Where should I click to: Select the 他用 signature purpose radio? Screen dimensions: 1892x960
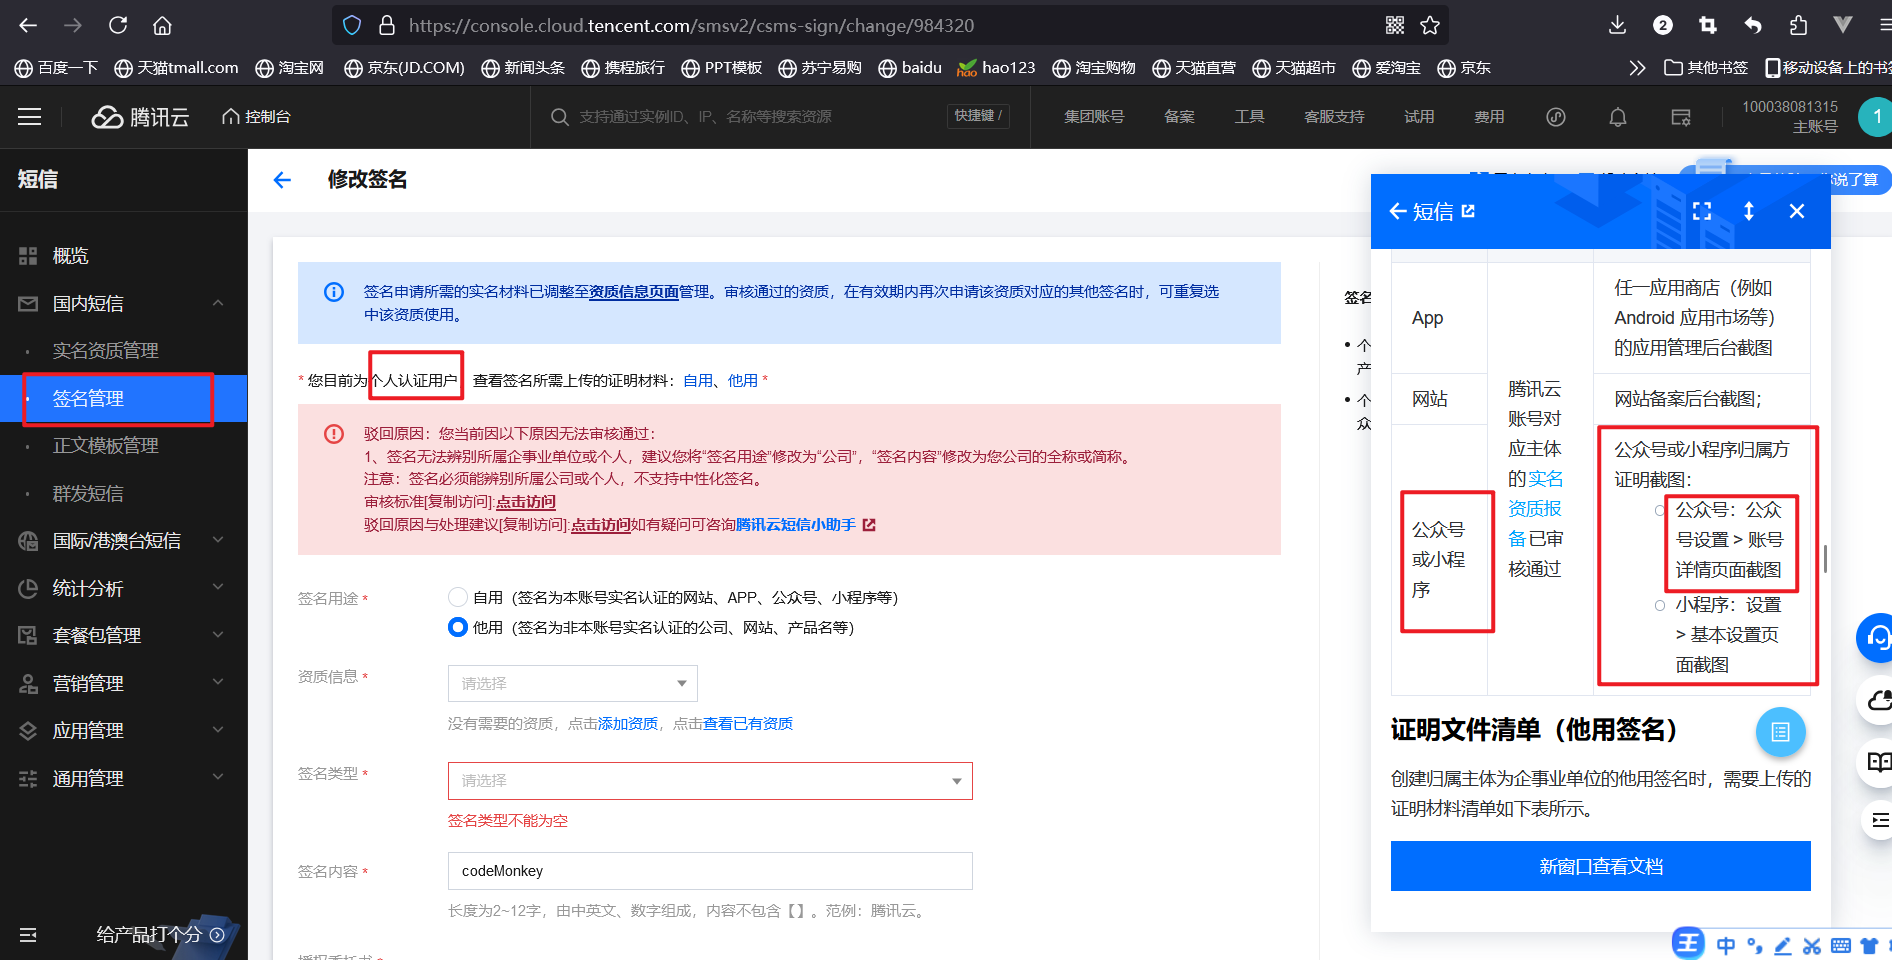pyautogui.click(x=458, y=627)
